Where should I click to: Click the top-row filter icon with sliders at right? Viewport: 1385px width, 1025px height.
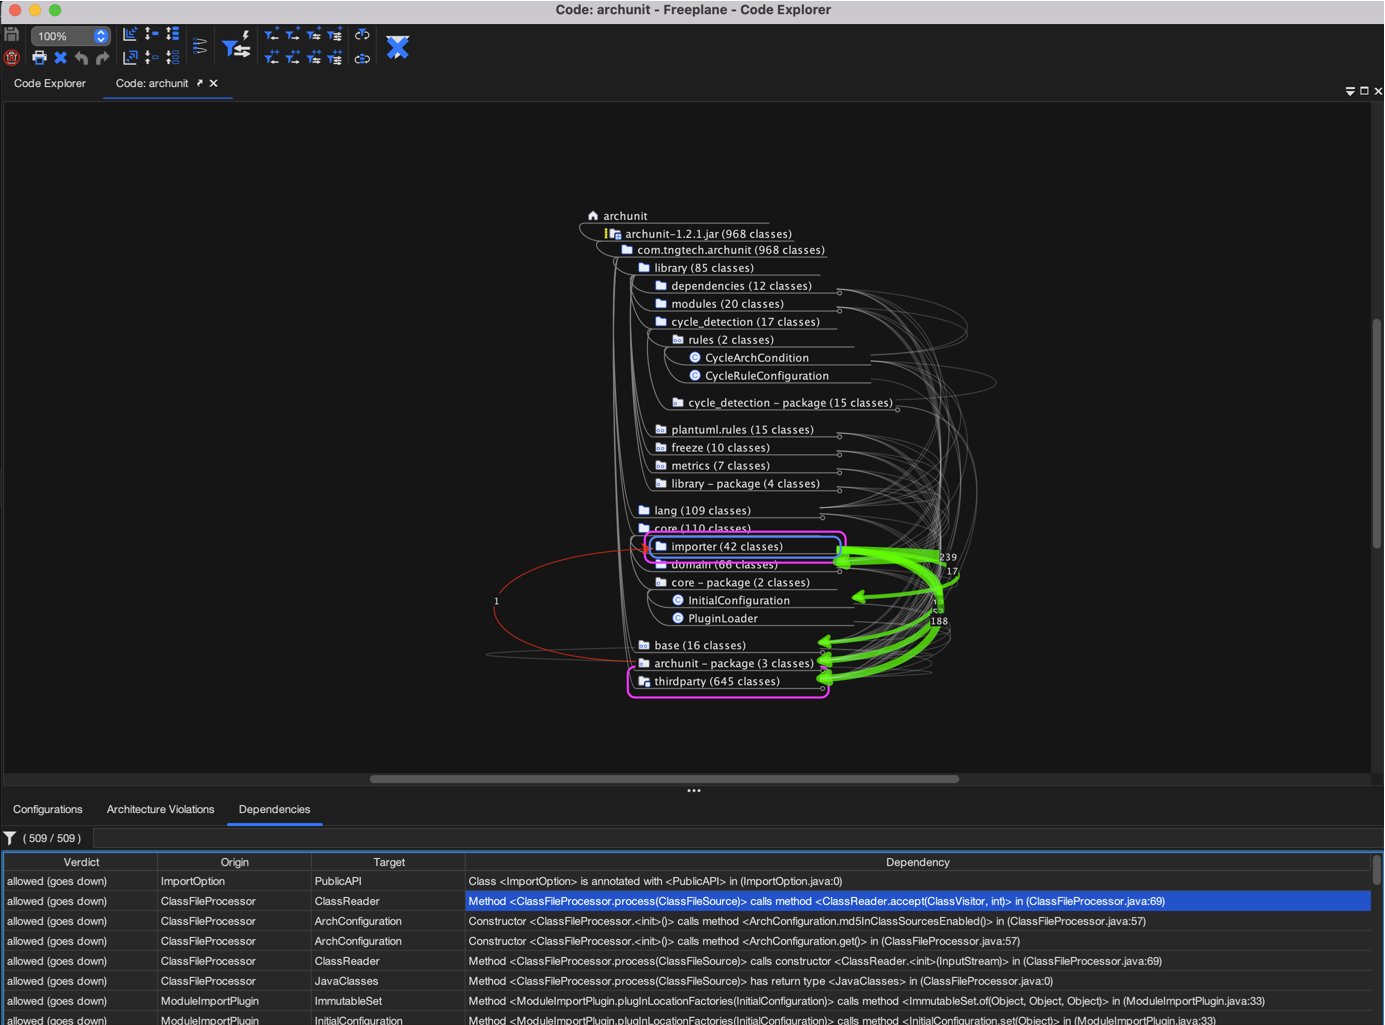[335, 35]
